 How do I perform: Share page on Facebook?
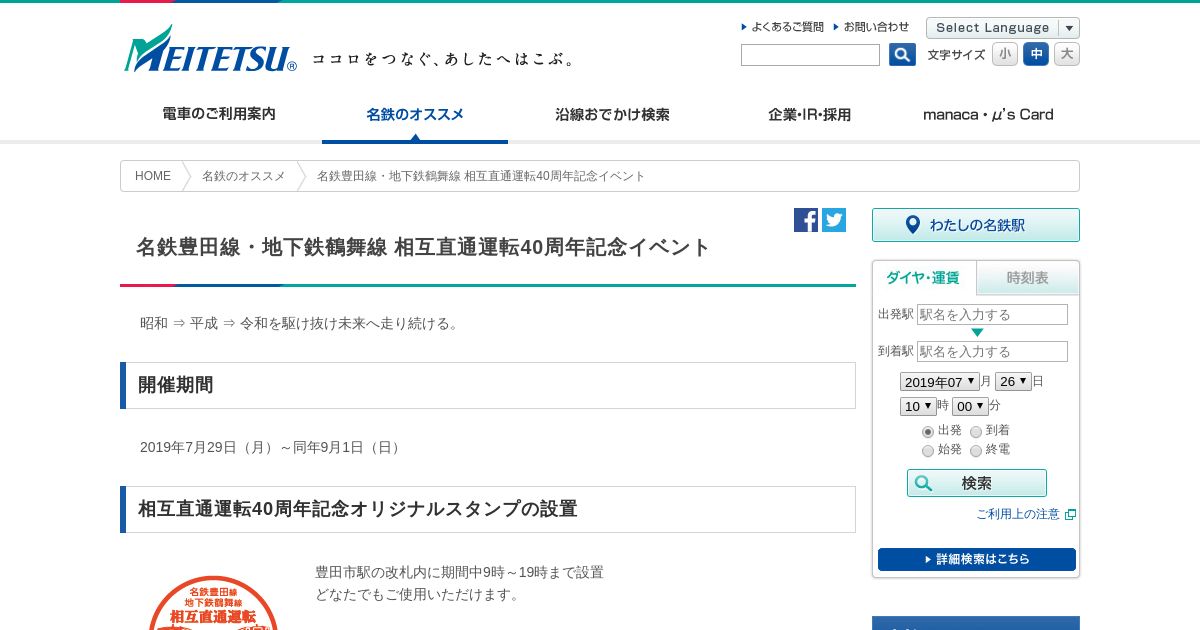(x=806, y=220)
